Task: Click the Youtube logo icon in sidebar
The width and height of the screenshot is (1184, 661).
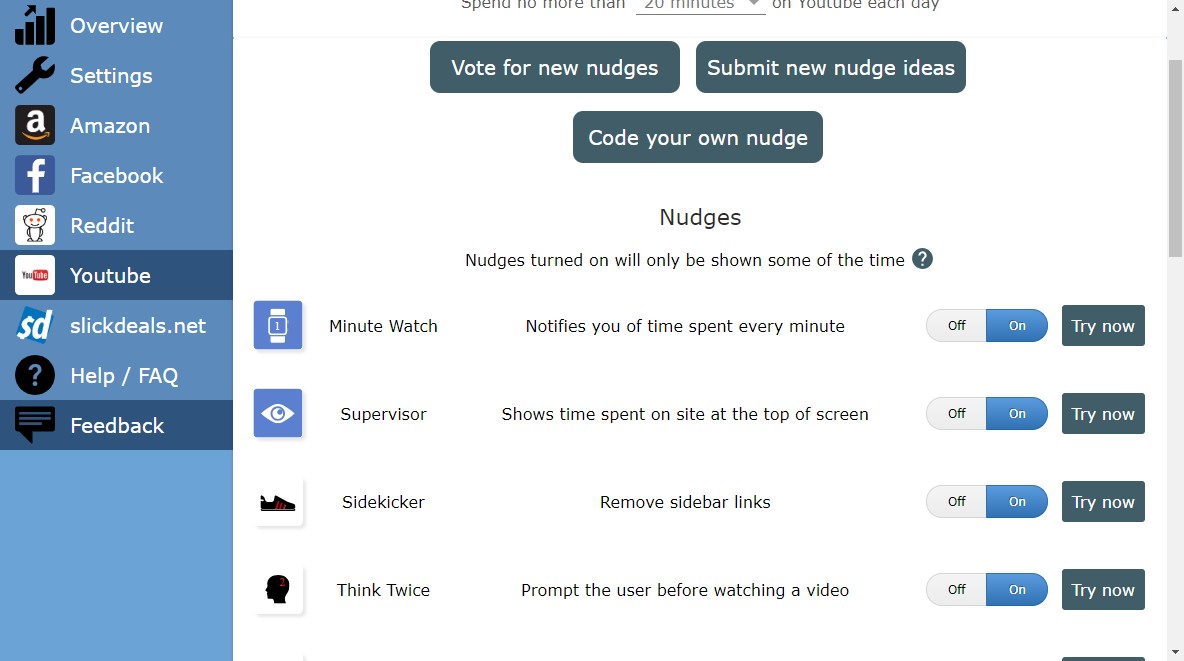Action: click(34, 275)
